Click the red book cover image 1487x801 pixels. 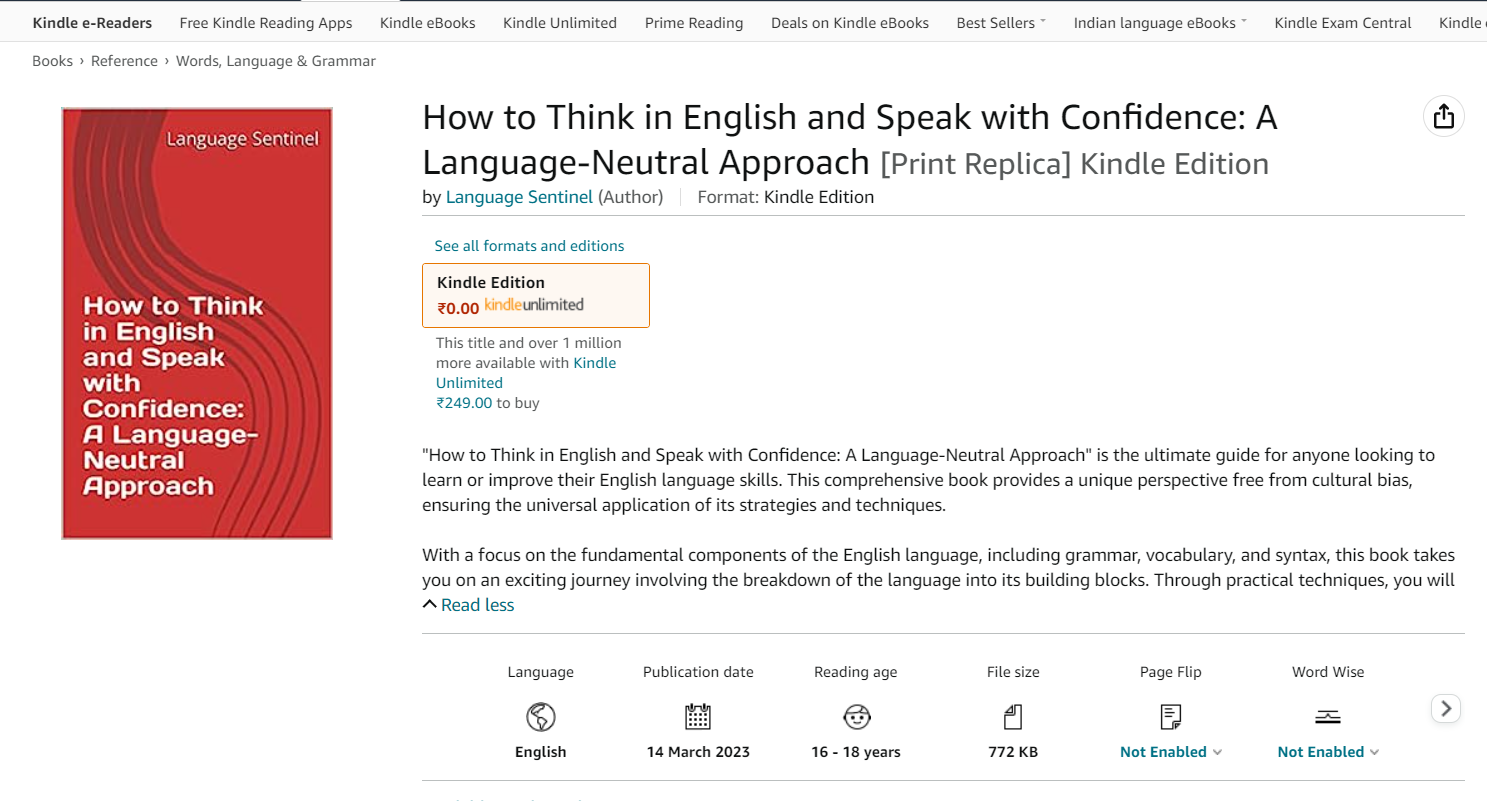tap(197, 324)
